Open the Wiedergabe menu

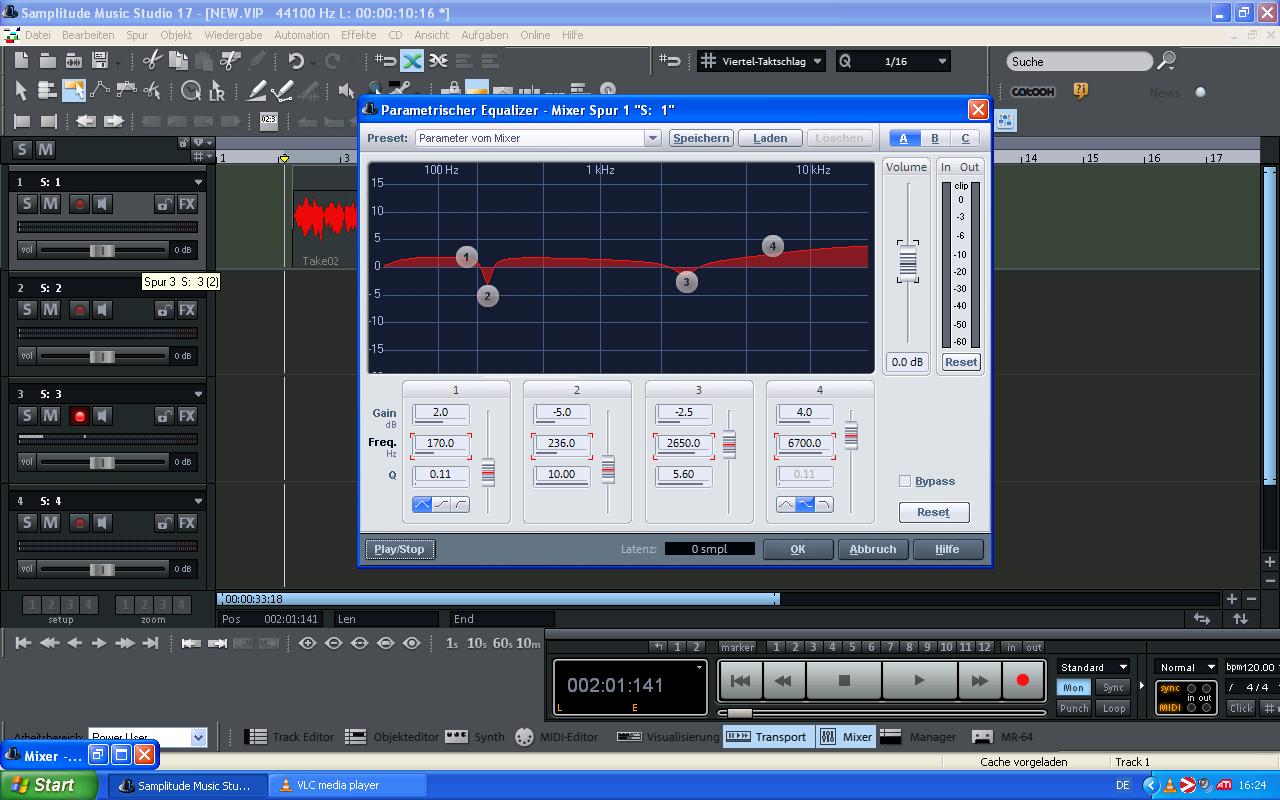pos(233,34)
